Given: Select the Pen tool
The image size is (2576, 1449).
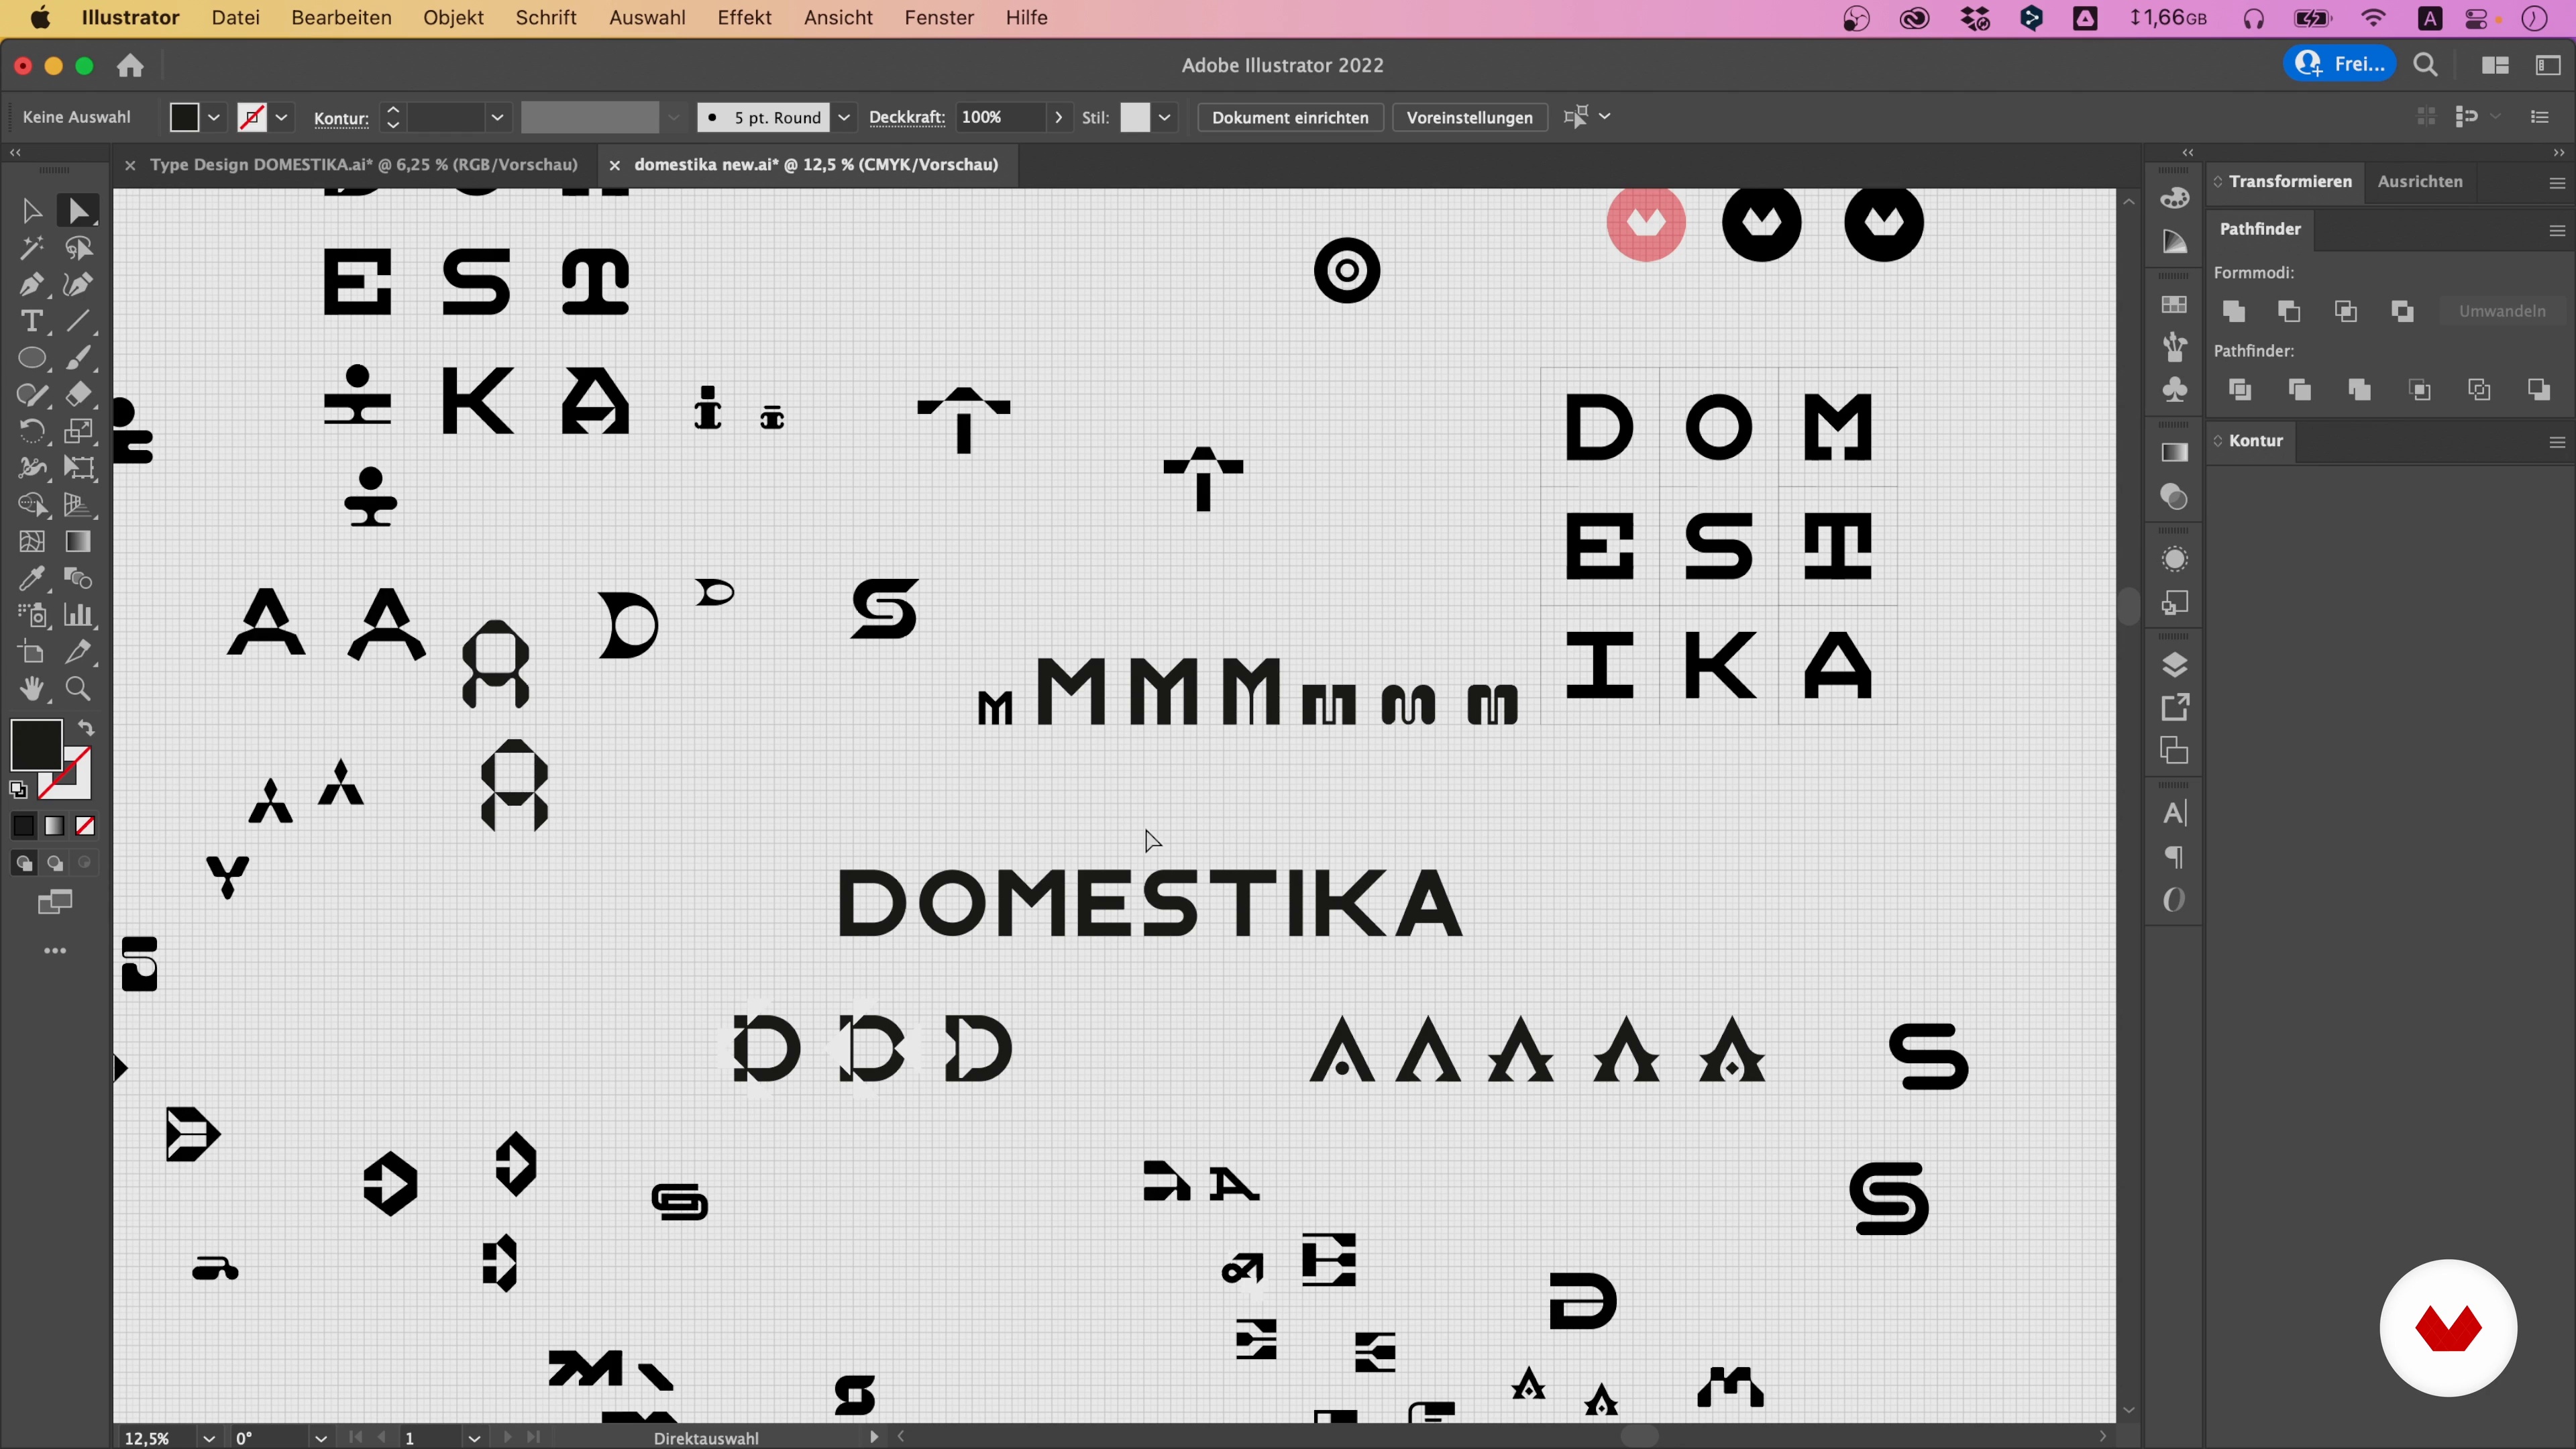Looking at the screenshot, I should point(31,285).
